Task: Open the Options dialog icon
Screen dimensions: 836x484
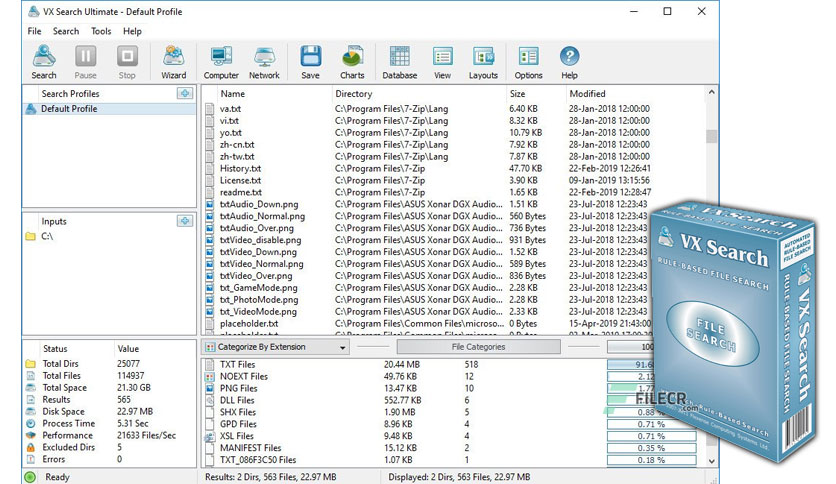Action: click(x=528, y=62)
